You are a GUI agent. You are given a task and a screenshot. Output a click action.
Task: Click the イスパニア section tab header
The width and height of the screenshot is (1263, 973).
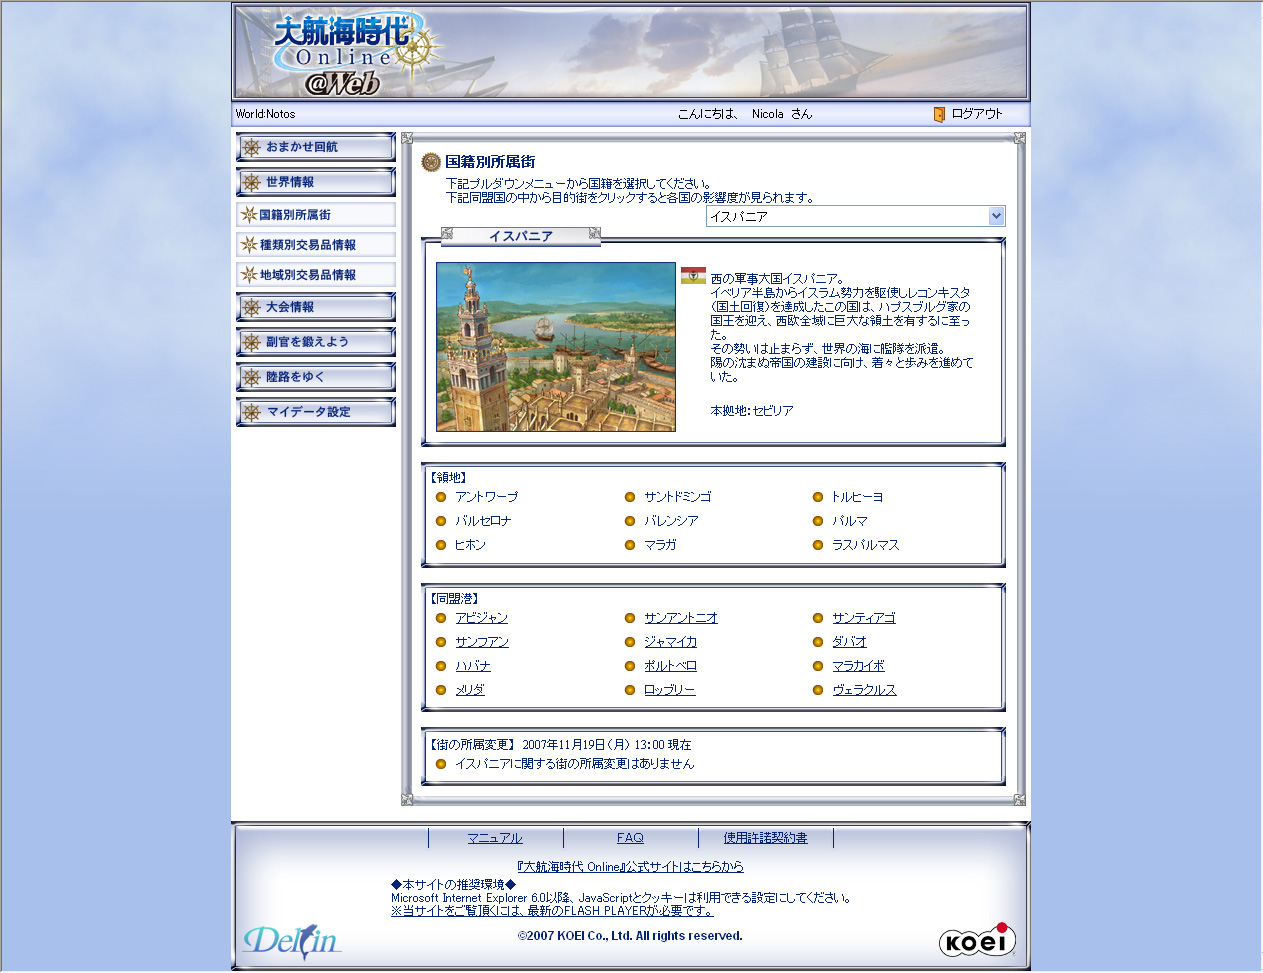(521, 236)
